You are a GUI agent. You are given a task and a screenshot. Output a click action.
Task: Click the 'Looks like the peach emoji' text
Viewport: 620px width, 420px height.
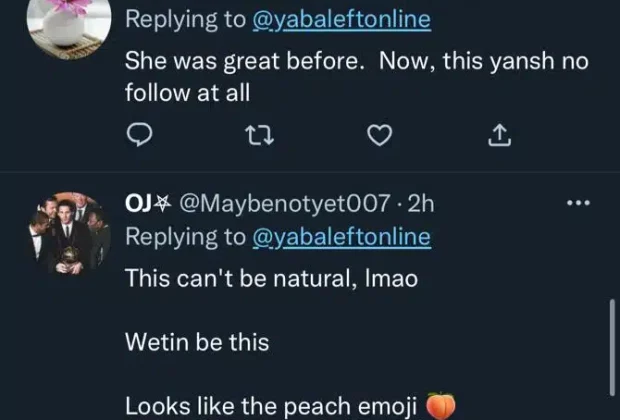272,405
